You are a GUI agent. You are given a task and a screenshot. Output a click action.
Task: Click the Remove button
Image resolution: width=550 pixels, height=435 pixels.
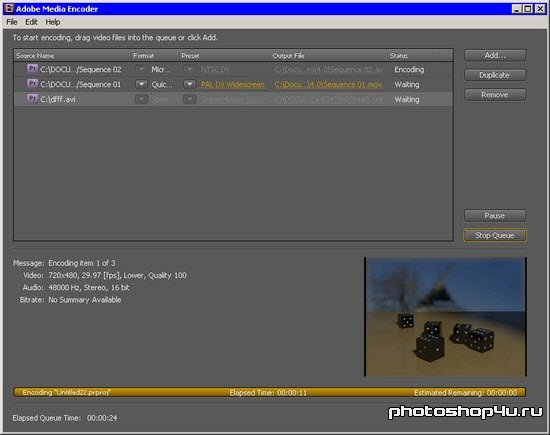pyautogui.click(x=495, y=95)
